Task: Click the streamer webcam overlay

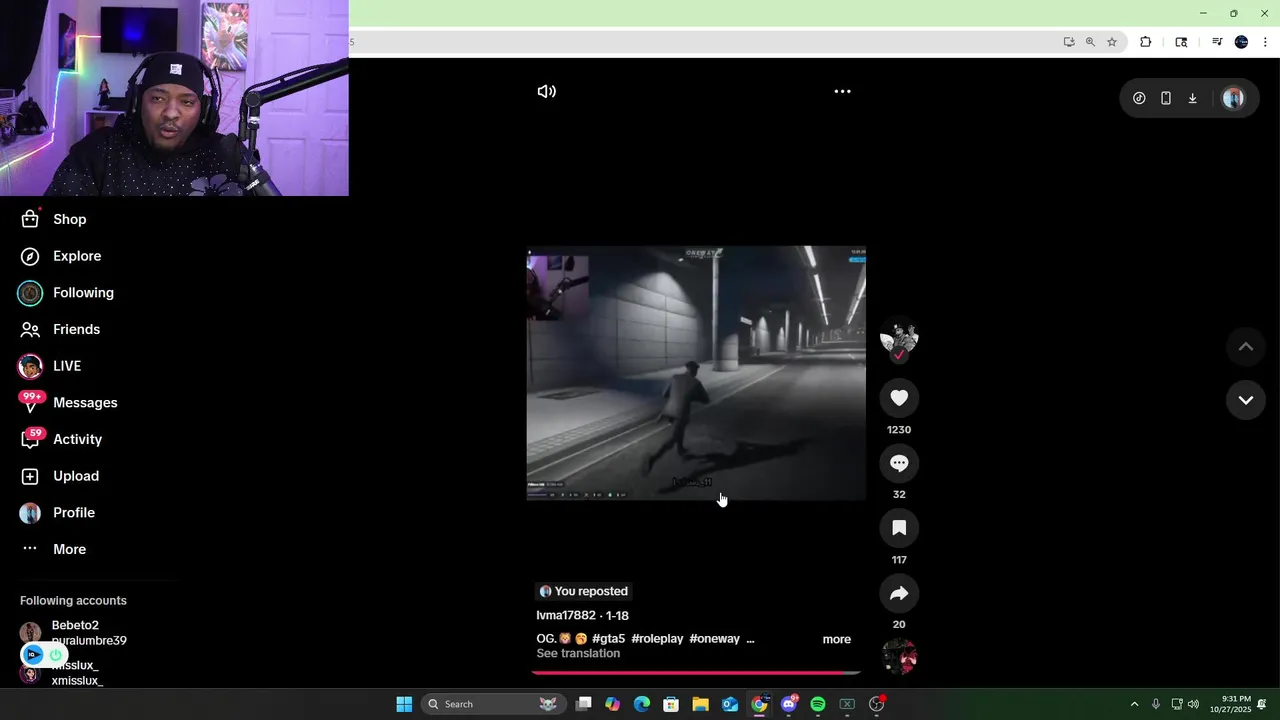Action: 174,98
